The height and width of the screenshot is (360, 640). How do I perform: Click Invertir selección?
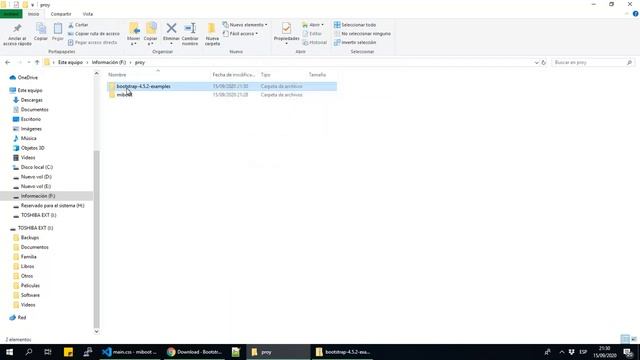pyautogui.click(x=355, y=42)
